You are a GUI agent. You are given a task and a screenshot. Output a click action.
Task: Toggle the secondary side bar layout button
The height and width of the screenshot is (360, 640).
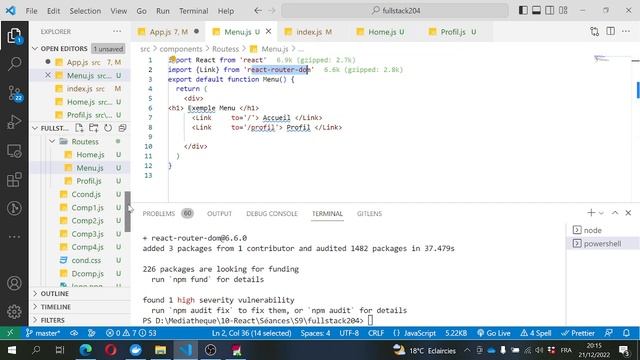click(x=550, y=11)
